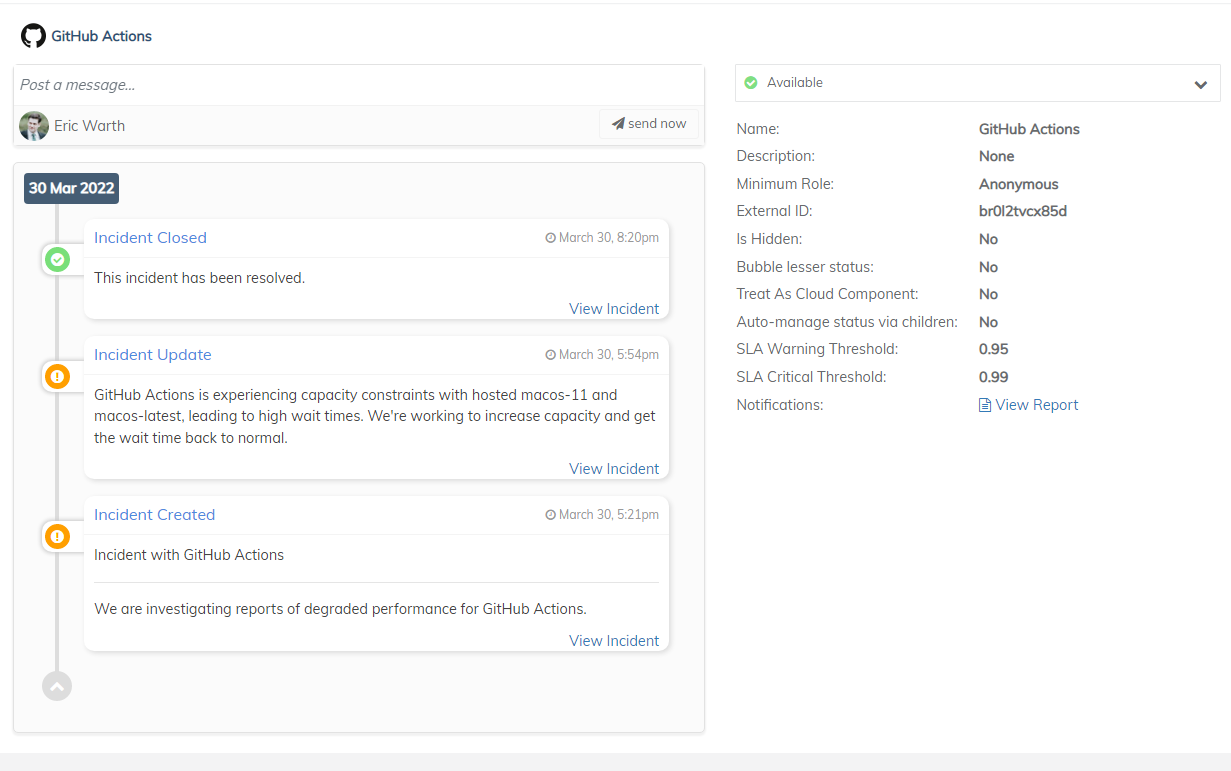Click the green Incident Closed timeline marker
1231x771 pixels.
click(57, 260)
